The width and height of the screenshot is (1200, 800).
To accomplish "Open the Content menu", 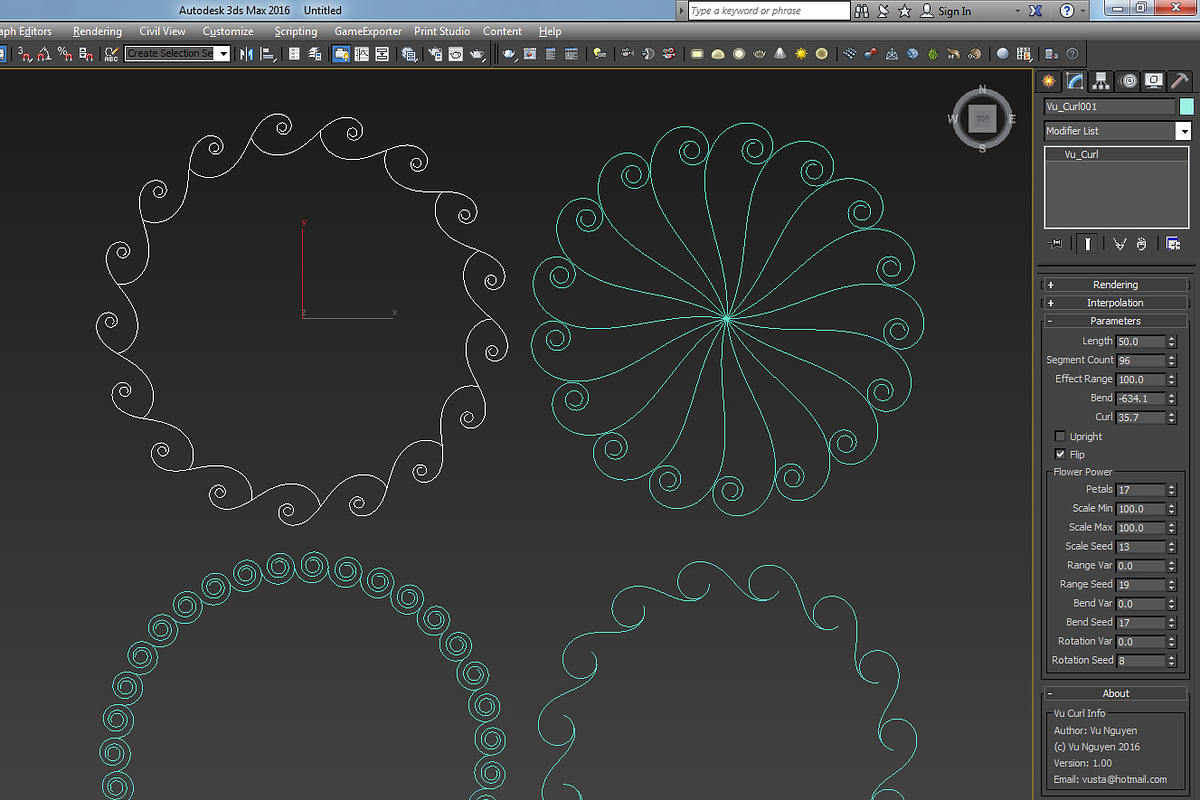I will [x=502, y=32].
